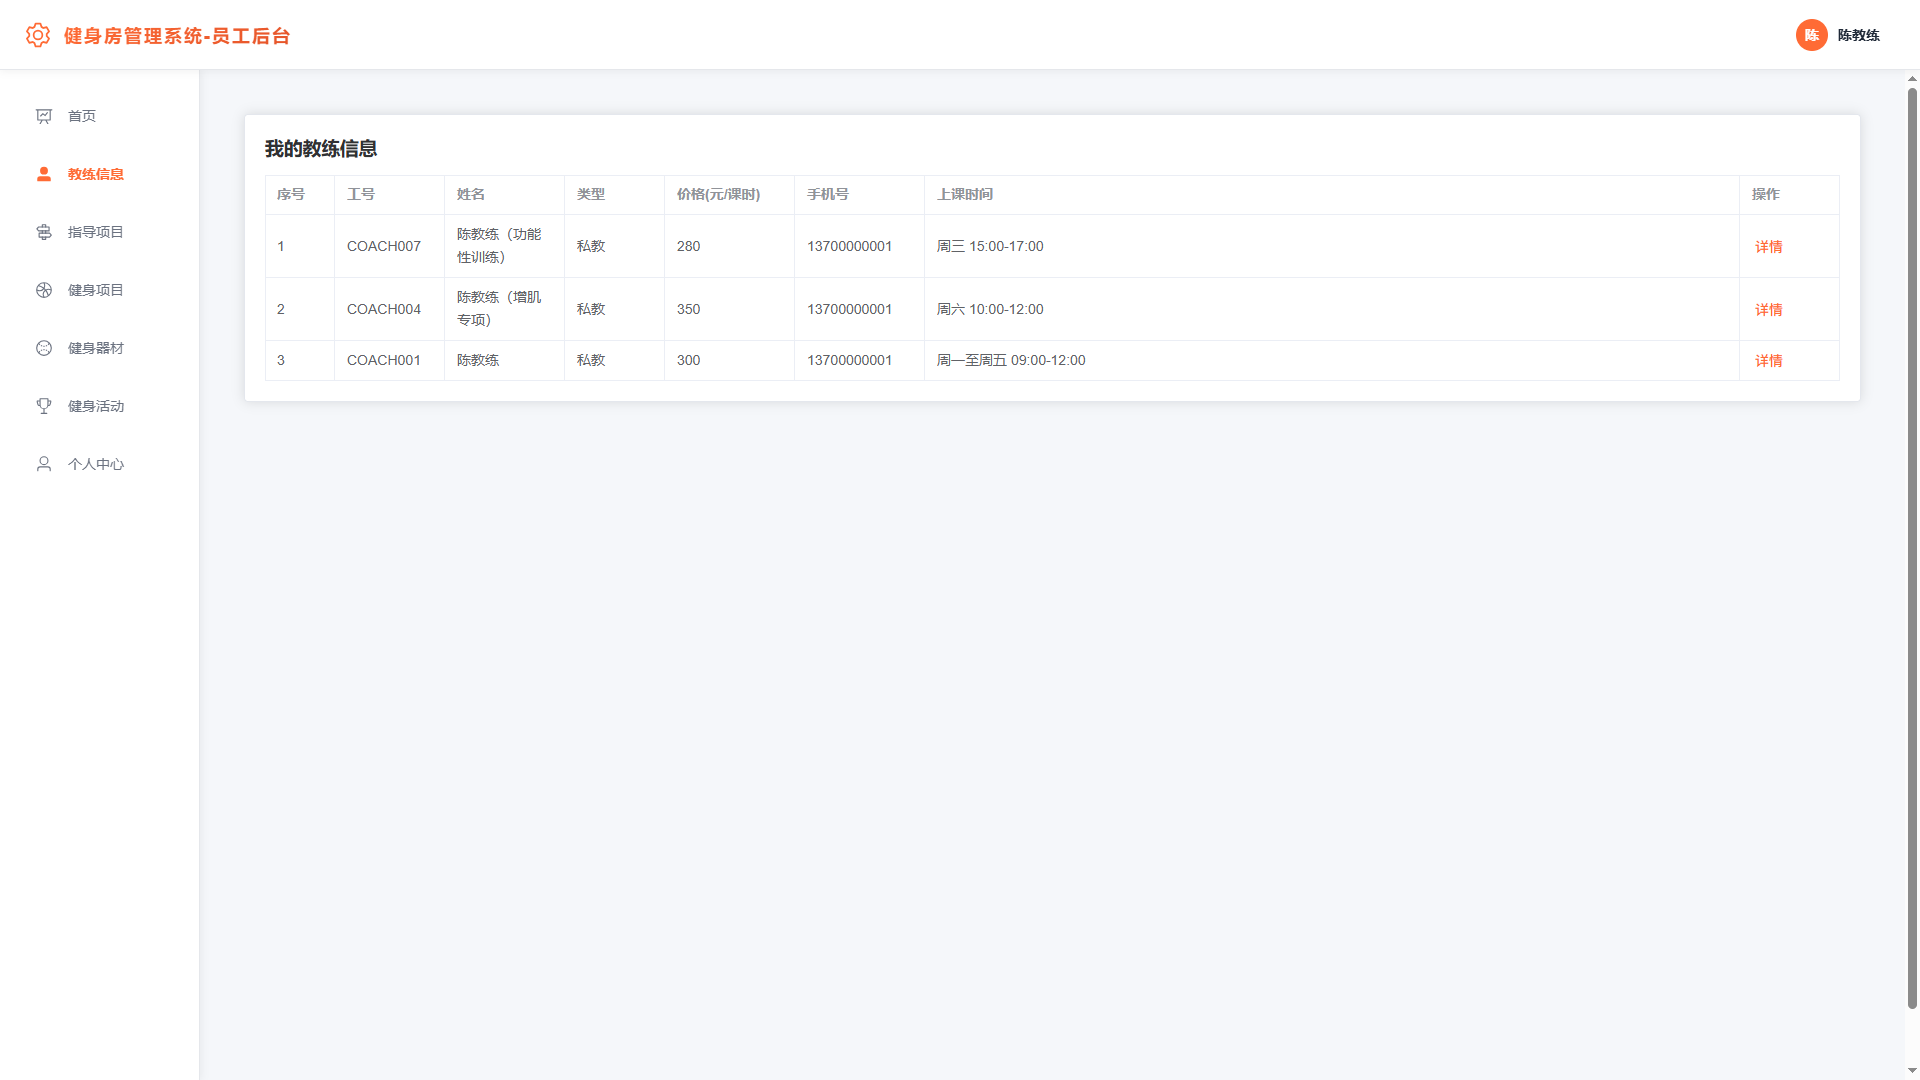Click the 健身项目 sidebar icon
The height and width of the screenshot is (1080, 1920).
point(44,290)
